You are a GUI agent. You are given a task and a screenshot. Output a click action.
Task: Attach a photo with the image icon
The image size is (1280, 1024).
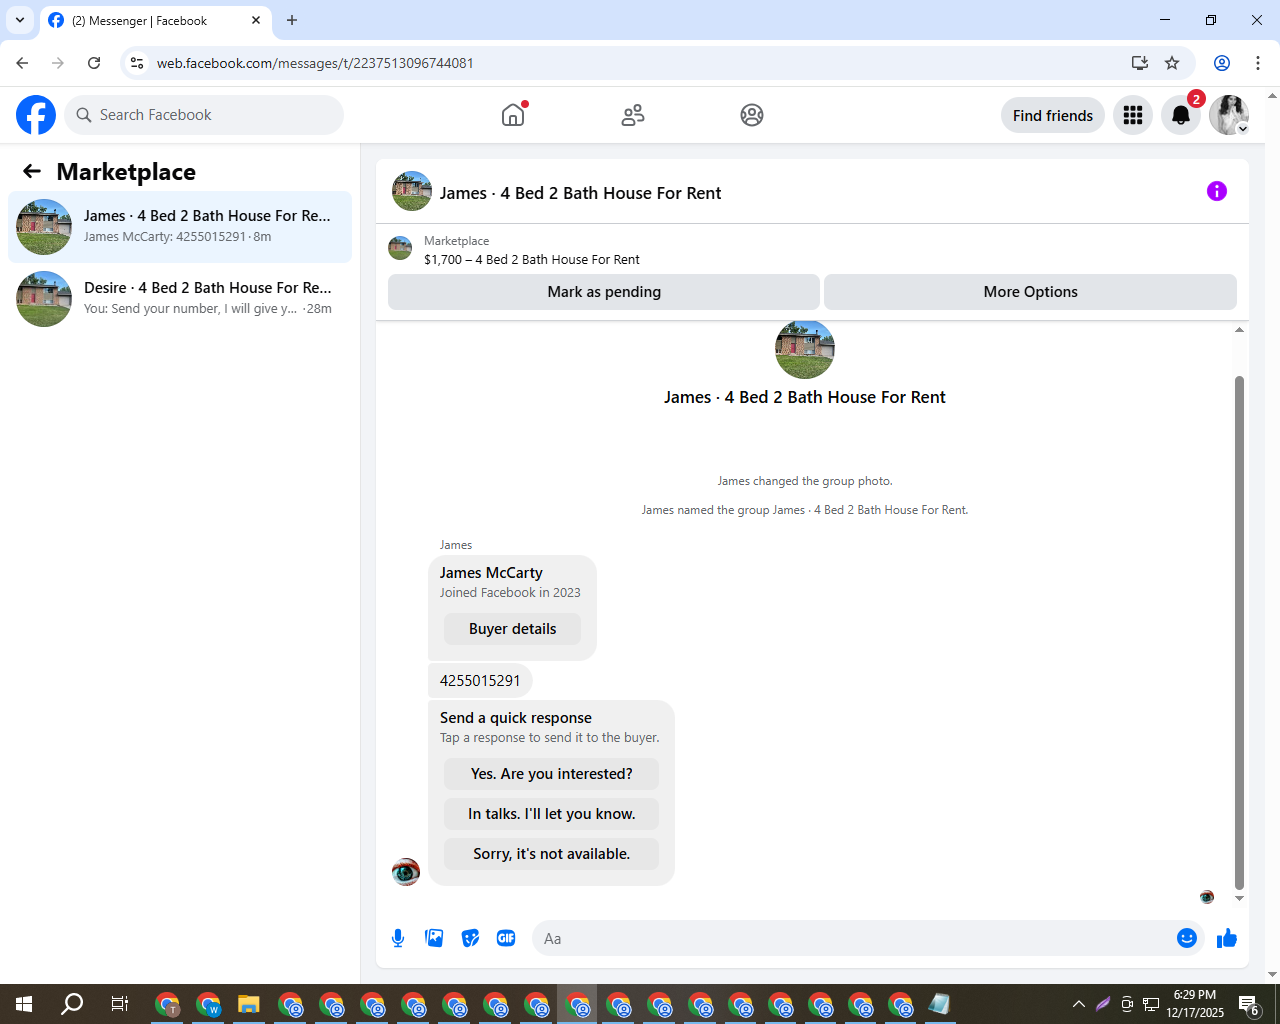[x=434, y=938]
